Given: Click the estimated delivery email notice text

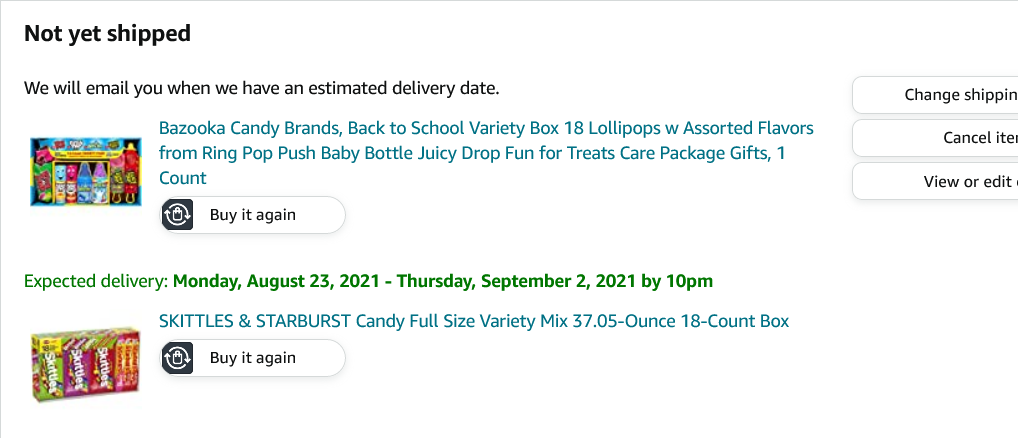Looking at the screenshot, I should [x=261, y=88].
